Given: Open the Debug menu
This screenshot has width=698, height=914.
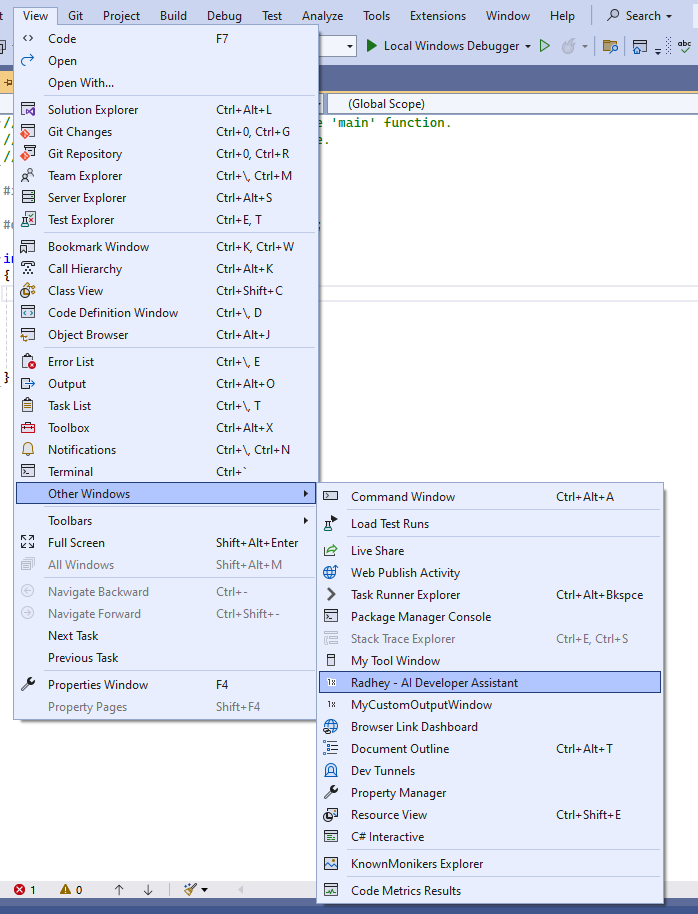Looking at the screenshot, I should pyautogui.click(x=225, y=16).
